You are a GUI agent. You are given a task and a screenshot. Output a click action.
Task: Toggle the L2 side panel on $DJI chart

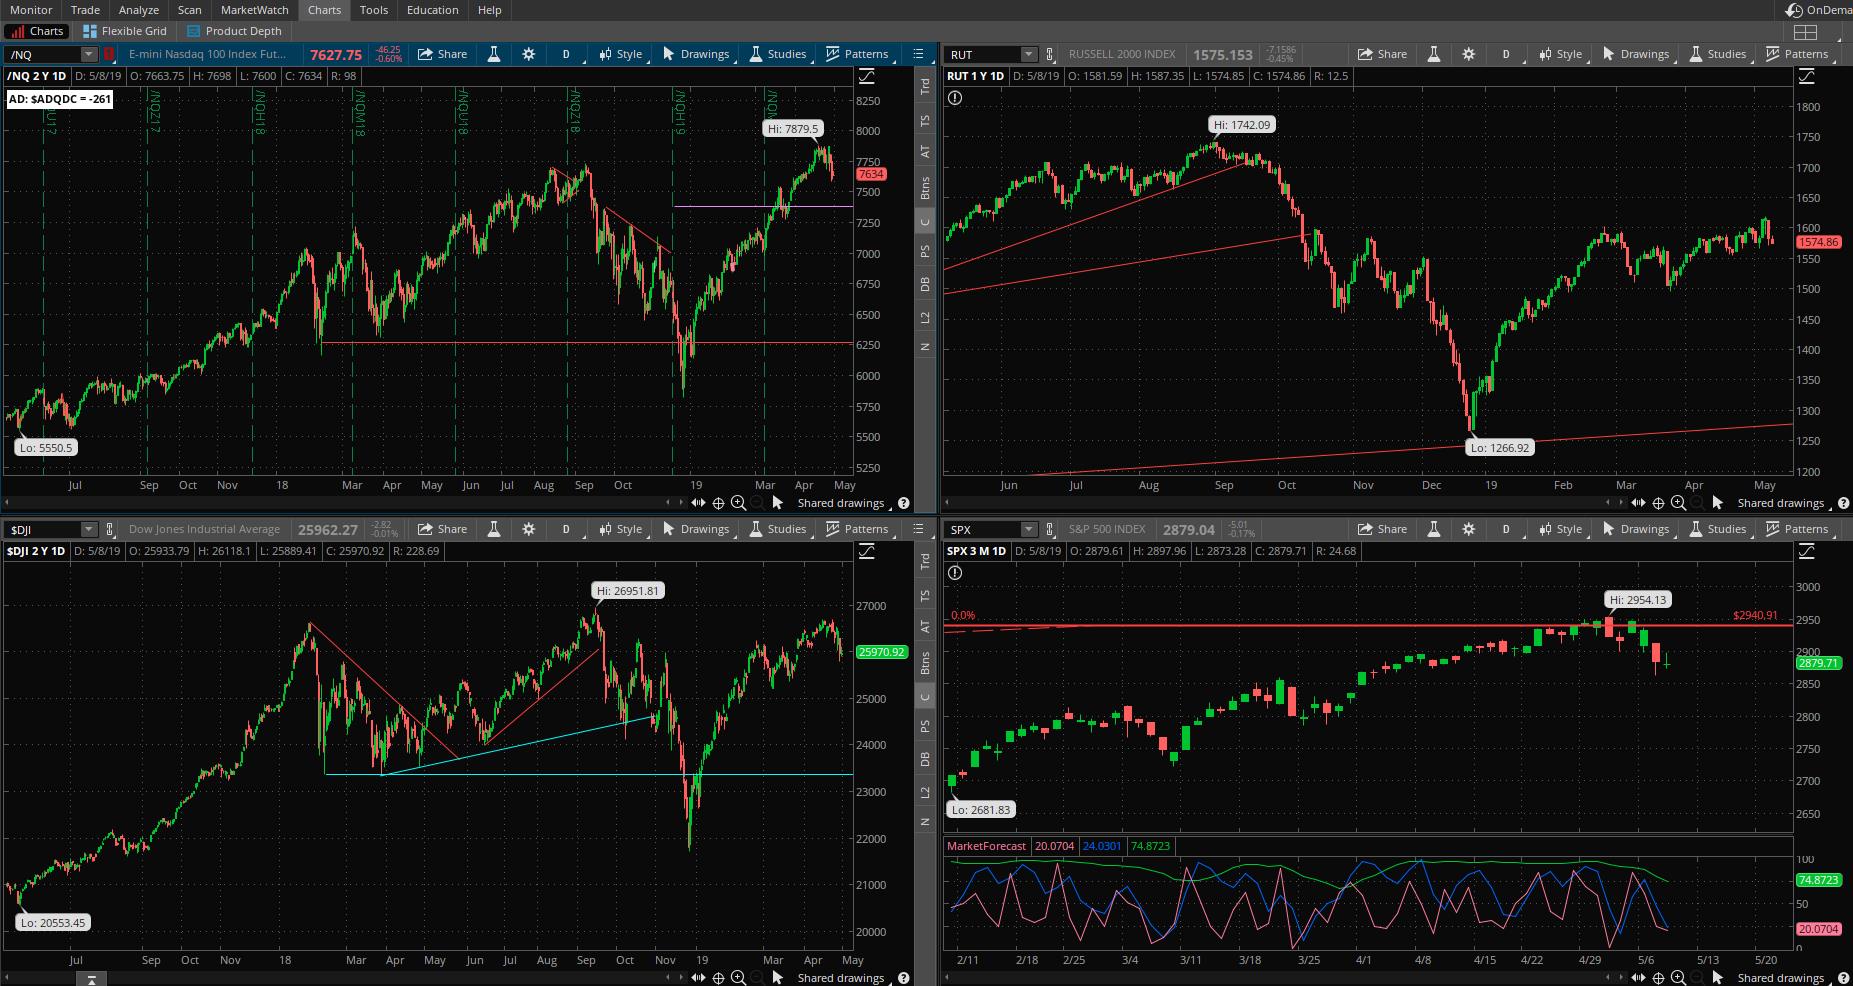click(x=925, y=792)
